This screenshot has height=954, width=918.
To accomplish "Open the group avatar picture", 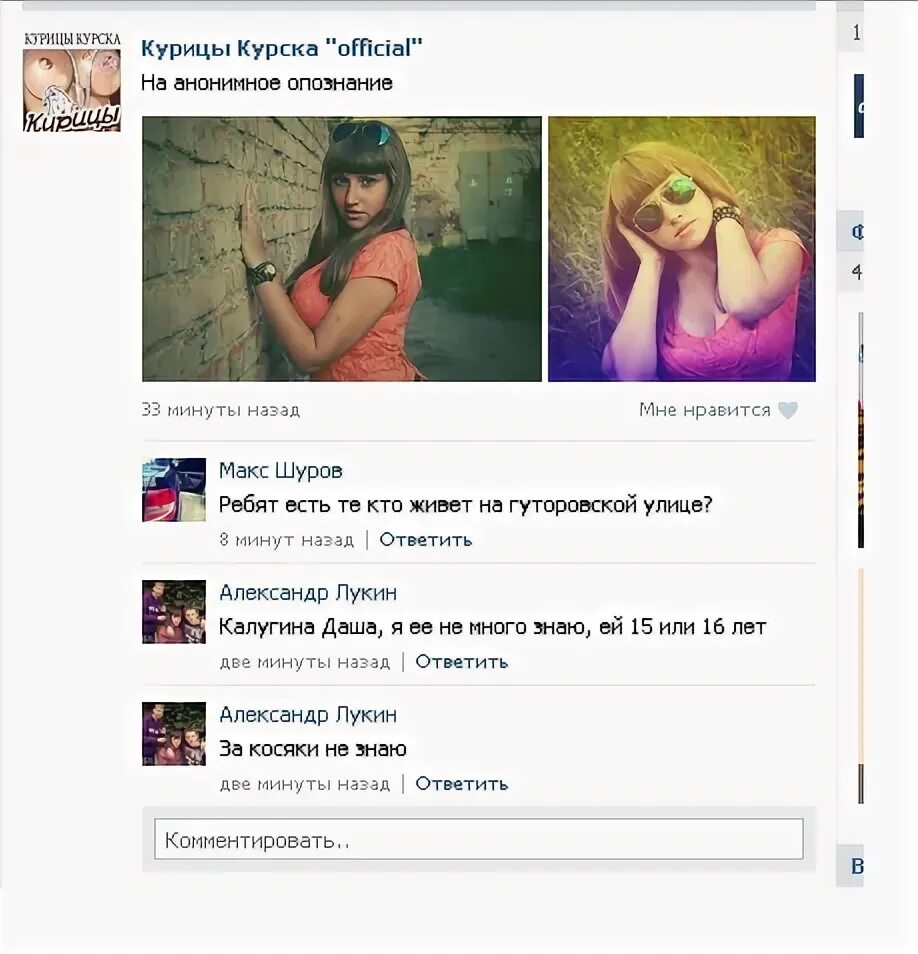I will 72,82.
